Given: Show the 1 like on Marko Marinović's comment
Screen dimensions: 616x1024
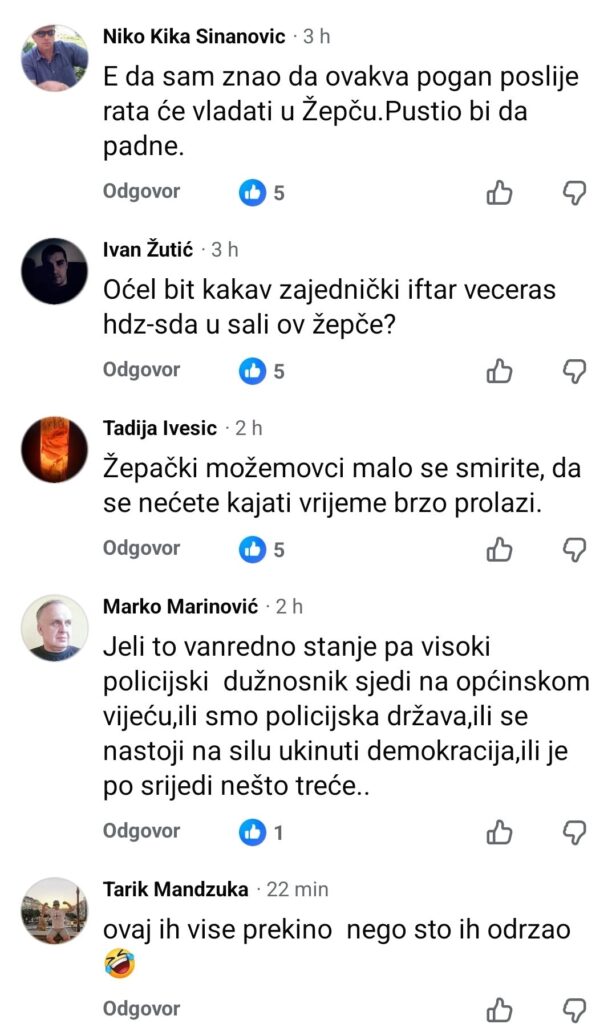Looking at the screenshot, I should click(x=262, y=831).
